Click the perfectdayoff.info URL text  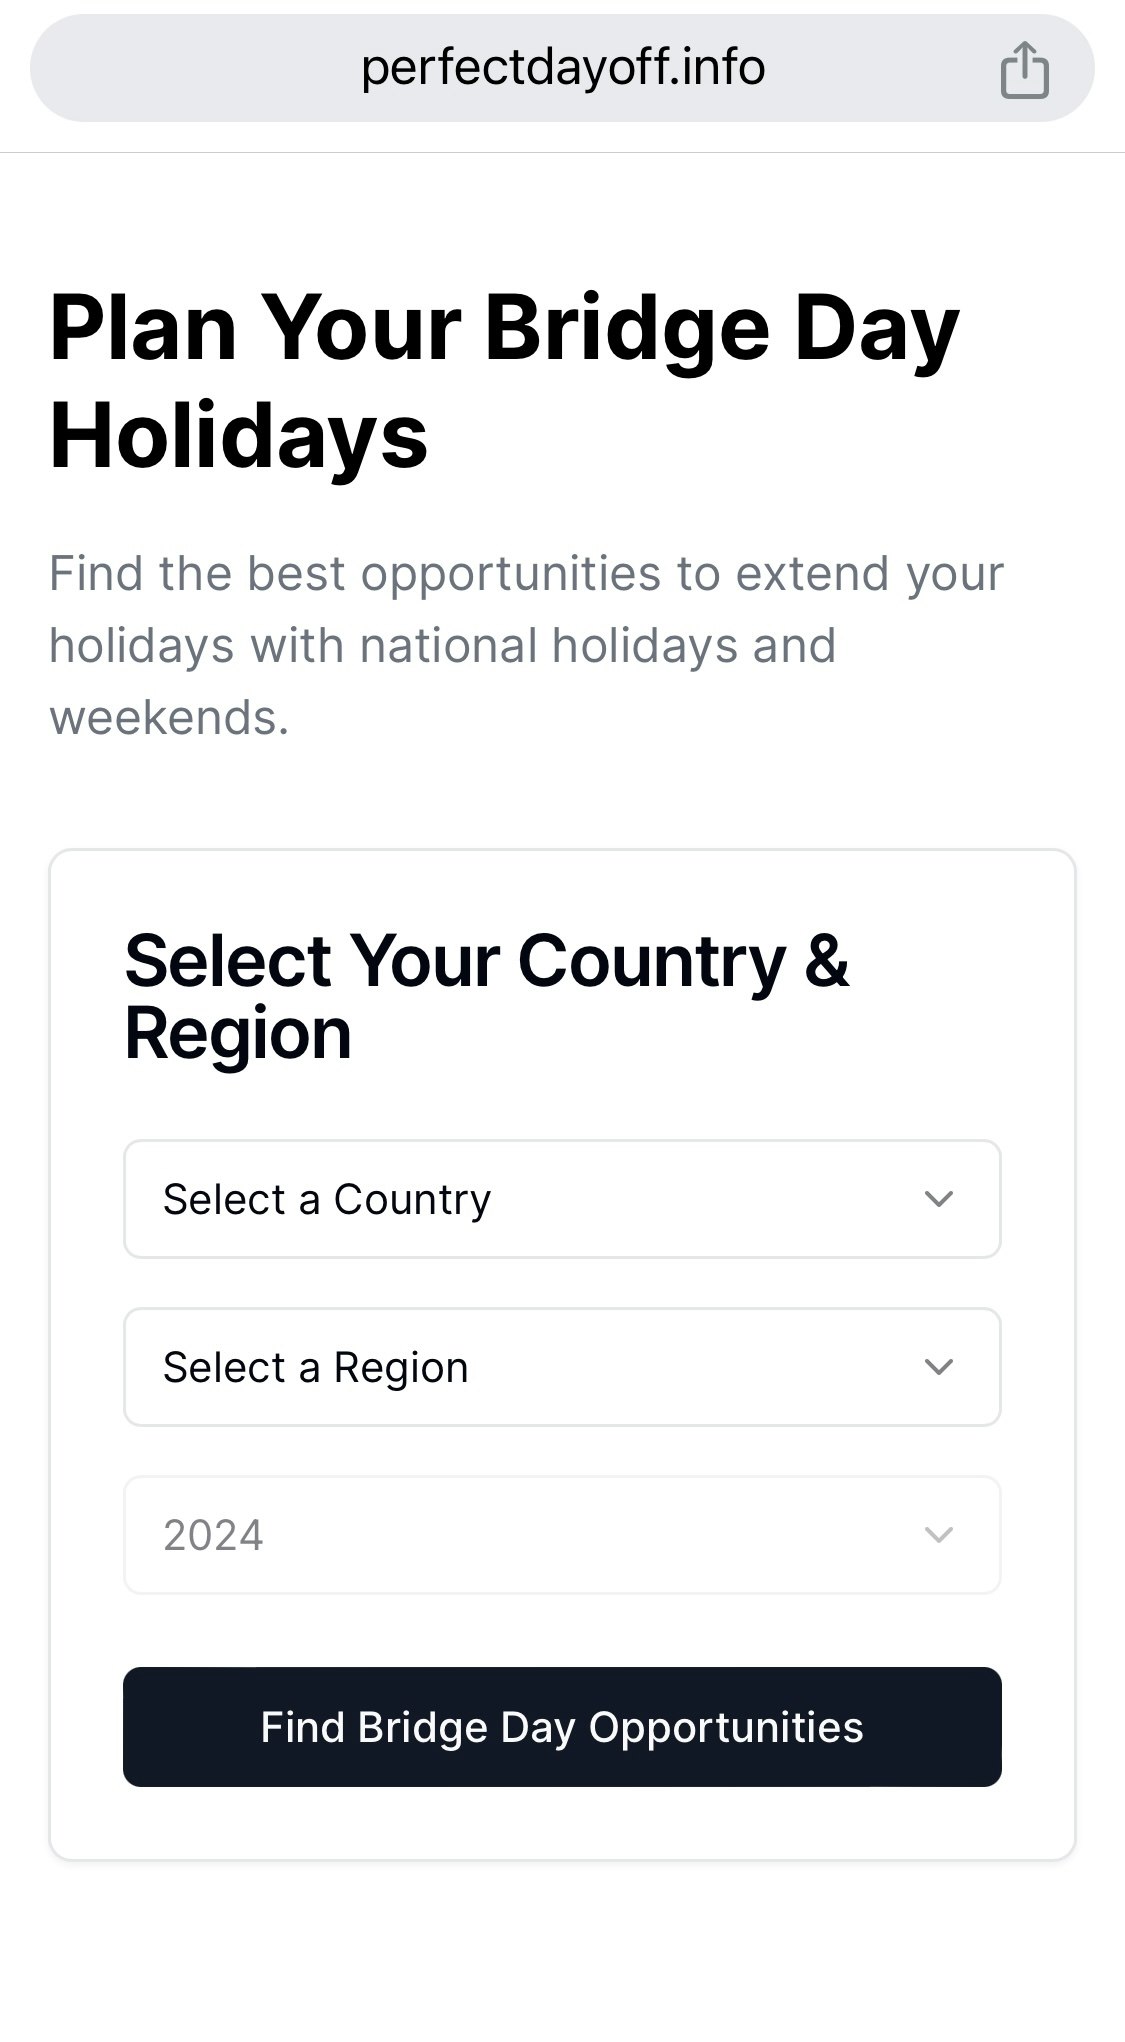(563, 68)
